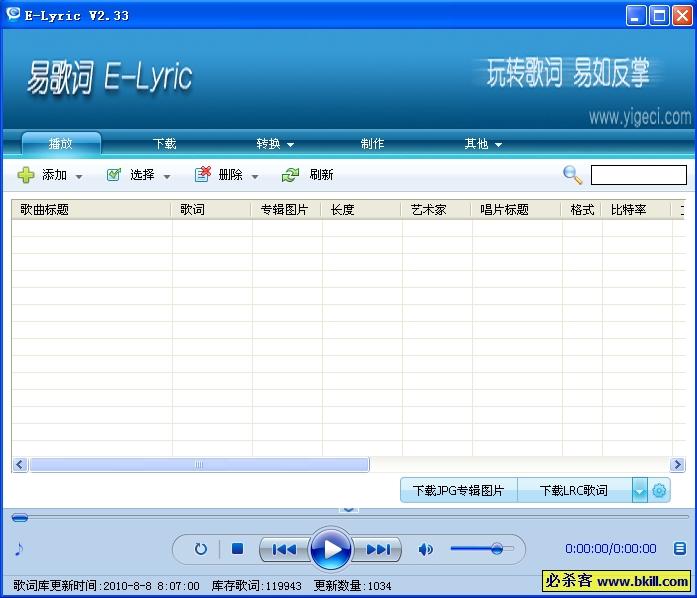This screenshot has width=697, height=598.
Task: Click the music note icon
Action: coord(19,549)
